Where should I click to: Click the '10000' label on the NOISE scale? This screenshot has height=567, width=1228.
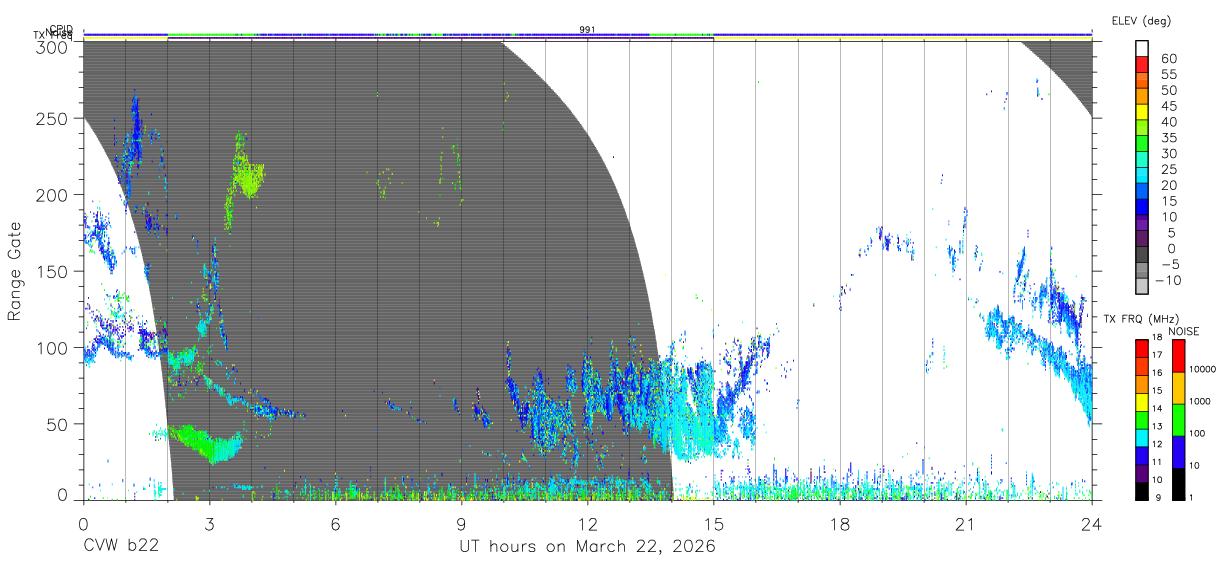click(1205, 369)
